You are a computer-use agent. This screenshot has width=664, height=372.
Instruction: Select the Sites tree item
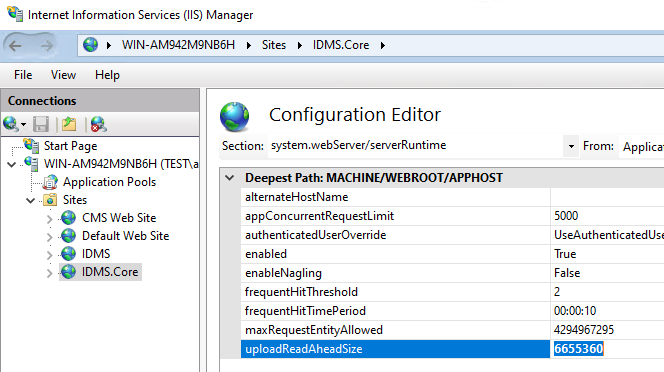pos(75,200)
